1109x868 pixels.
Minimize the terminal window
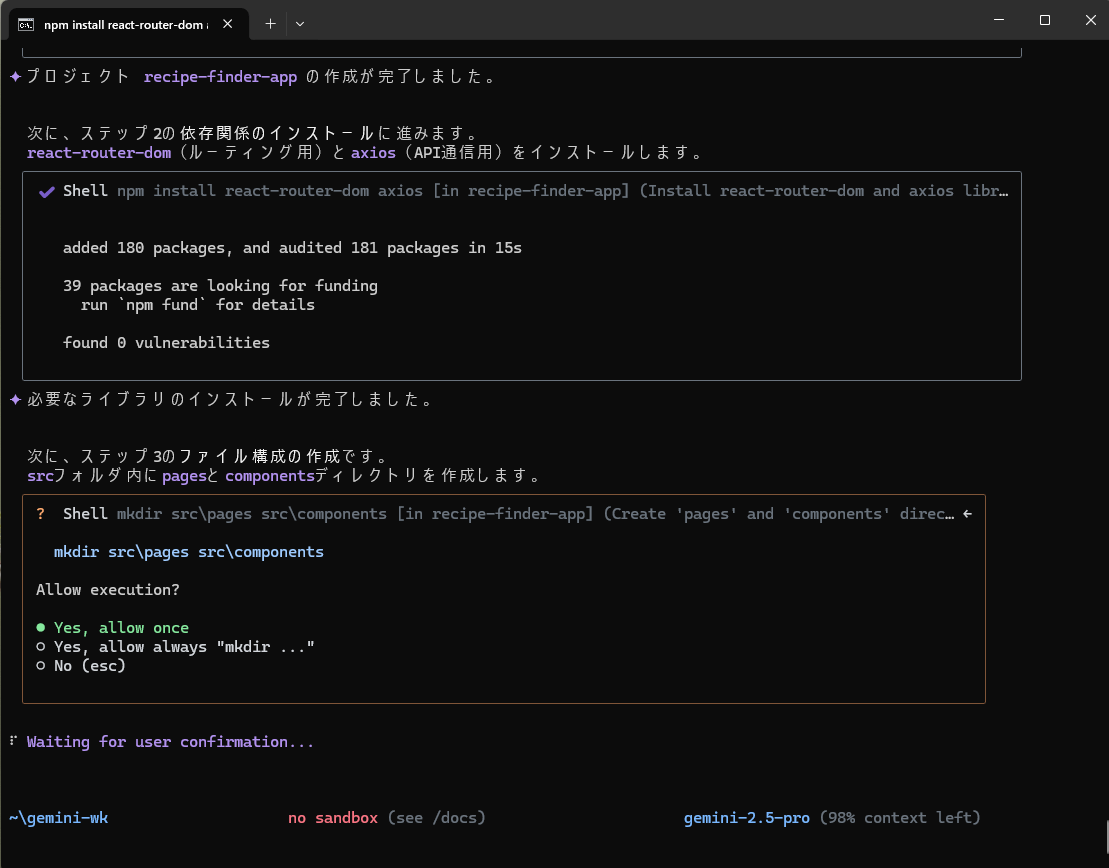(998, 20)
